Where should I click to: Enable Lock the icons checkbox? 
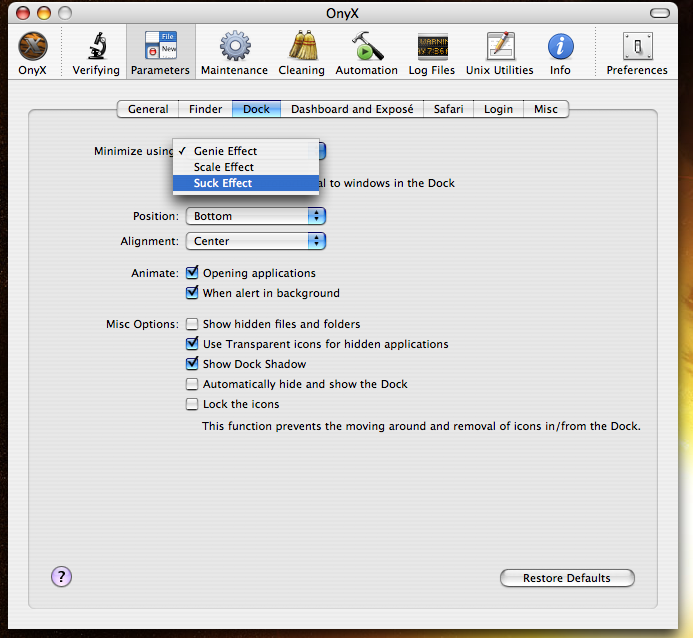pos(192,404)
